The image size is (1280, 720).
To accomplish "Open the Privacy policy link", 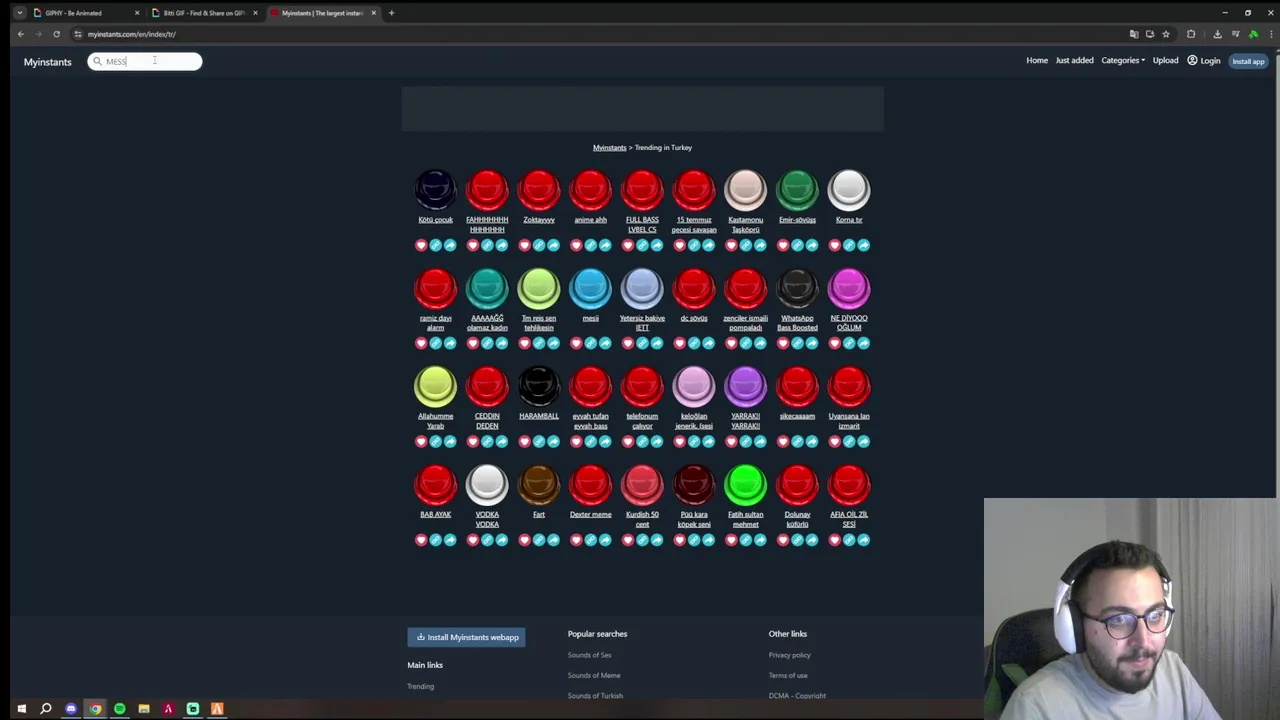I will click(790, 655).
